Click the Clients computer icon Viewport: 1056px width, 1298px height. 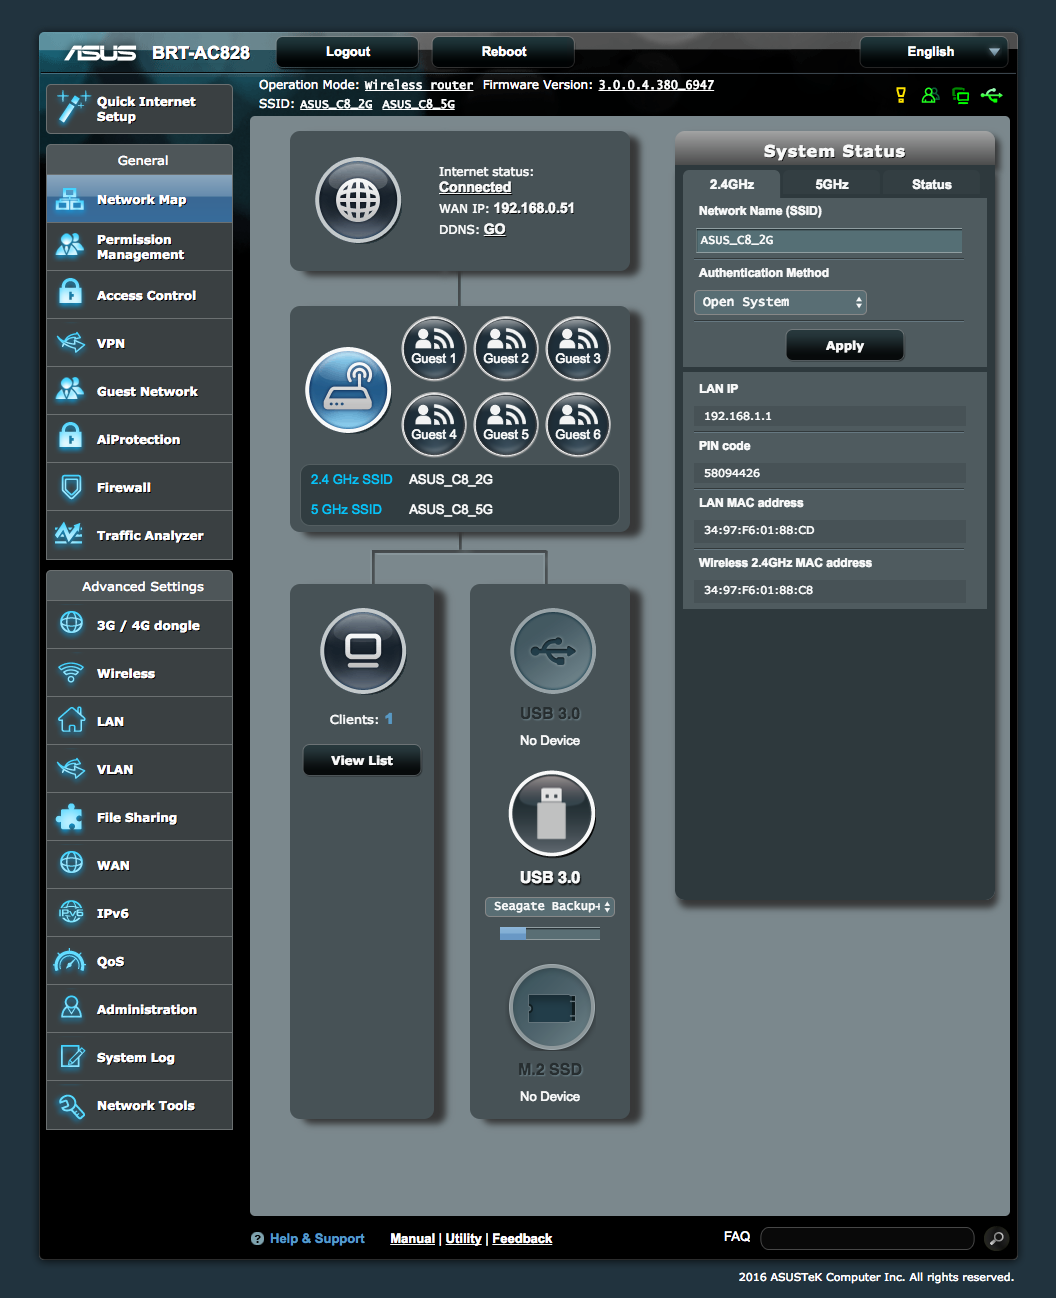click(363, 651)
